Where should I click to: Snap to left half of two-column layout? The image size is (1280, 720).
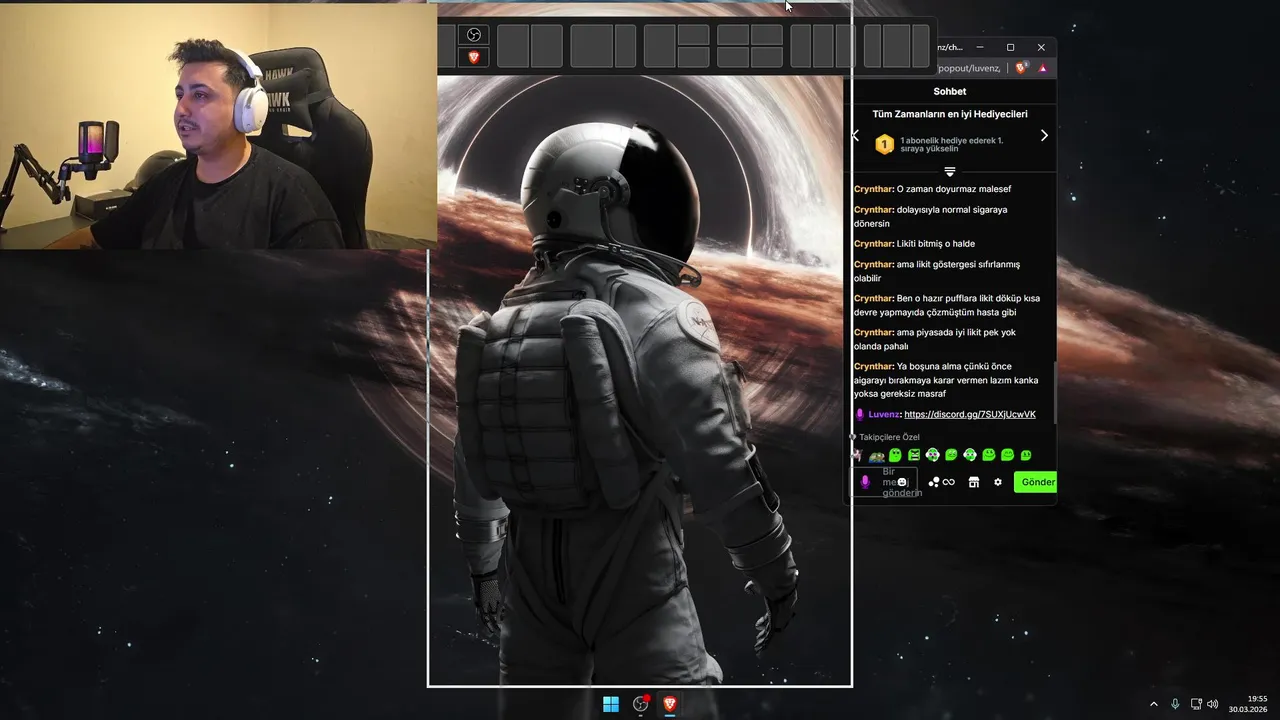coord(512,46)
